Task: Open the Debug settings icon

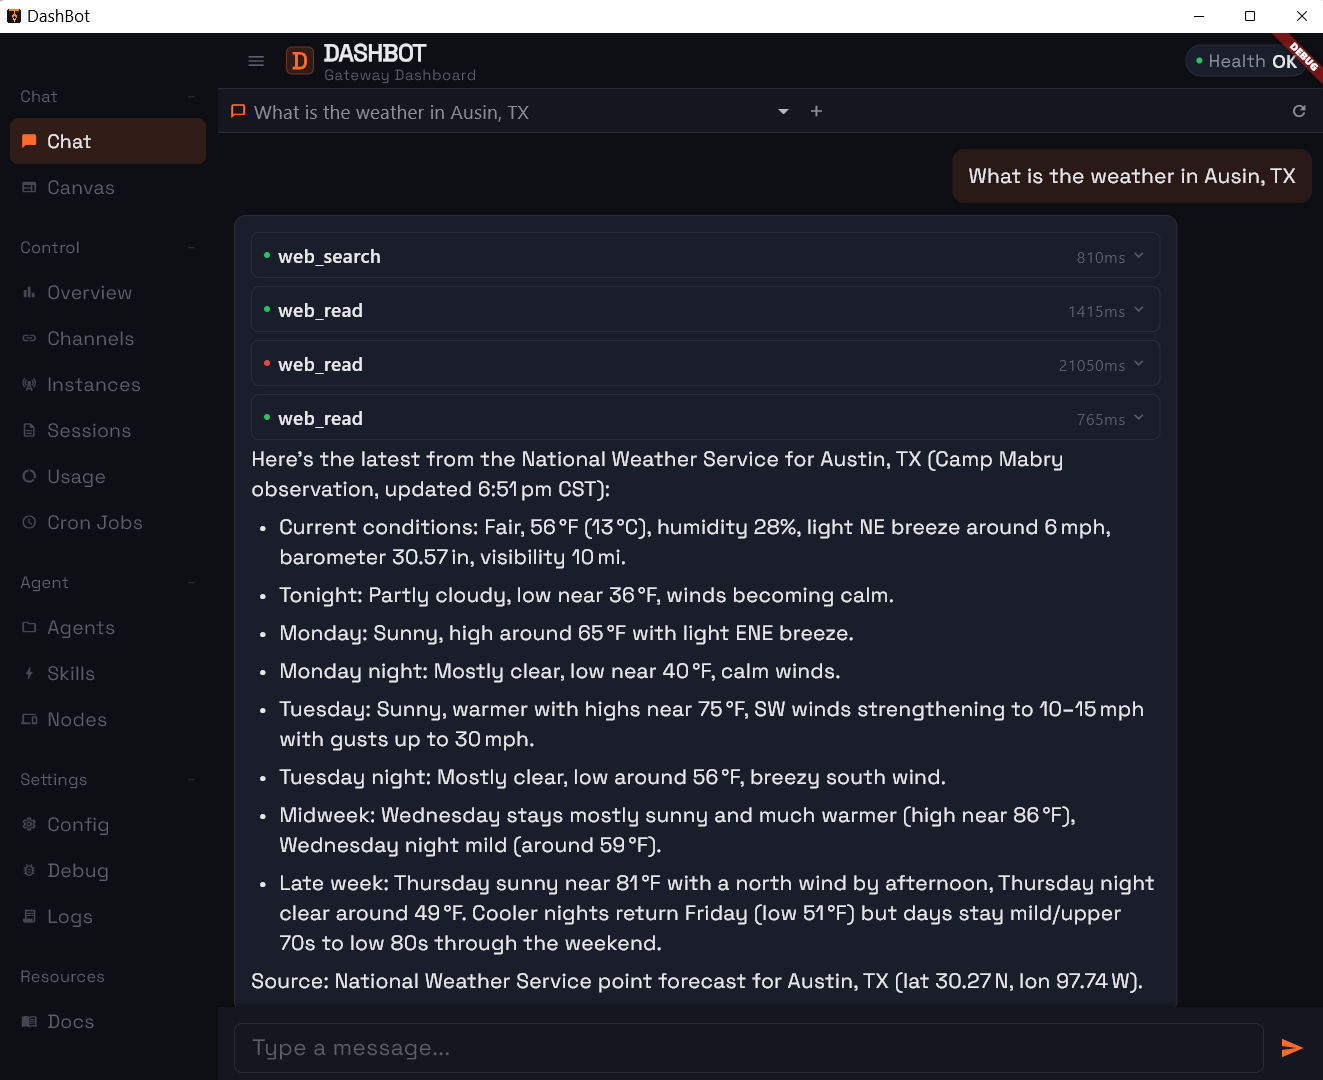Action: coord(30,870)
